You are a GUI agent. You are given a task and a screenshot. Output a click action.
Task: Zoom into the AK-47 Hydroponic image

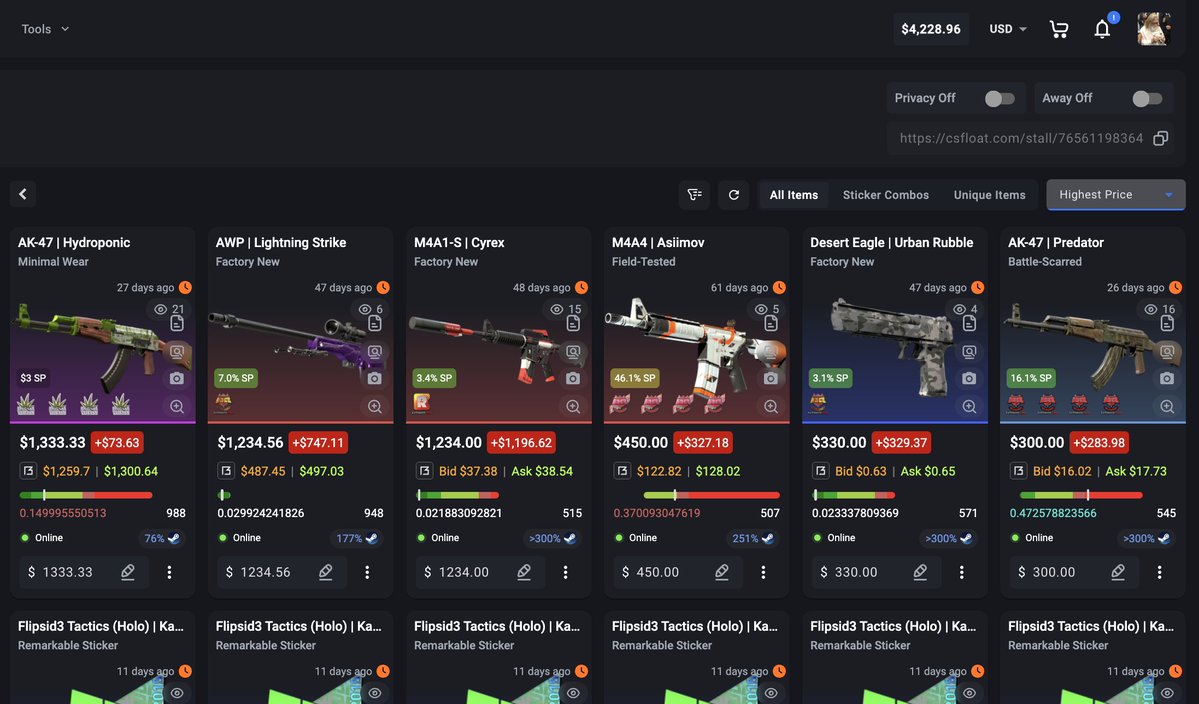(x=177, y=407)
